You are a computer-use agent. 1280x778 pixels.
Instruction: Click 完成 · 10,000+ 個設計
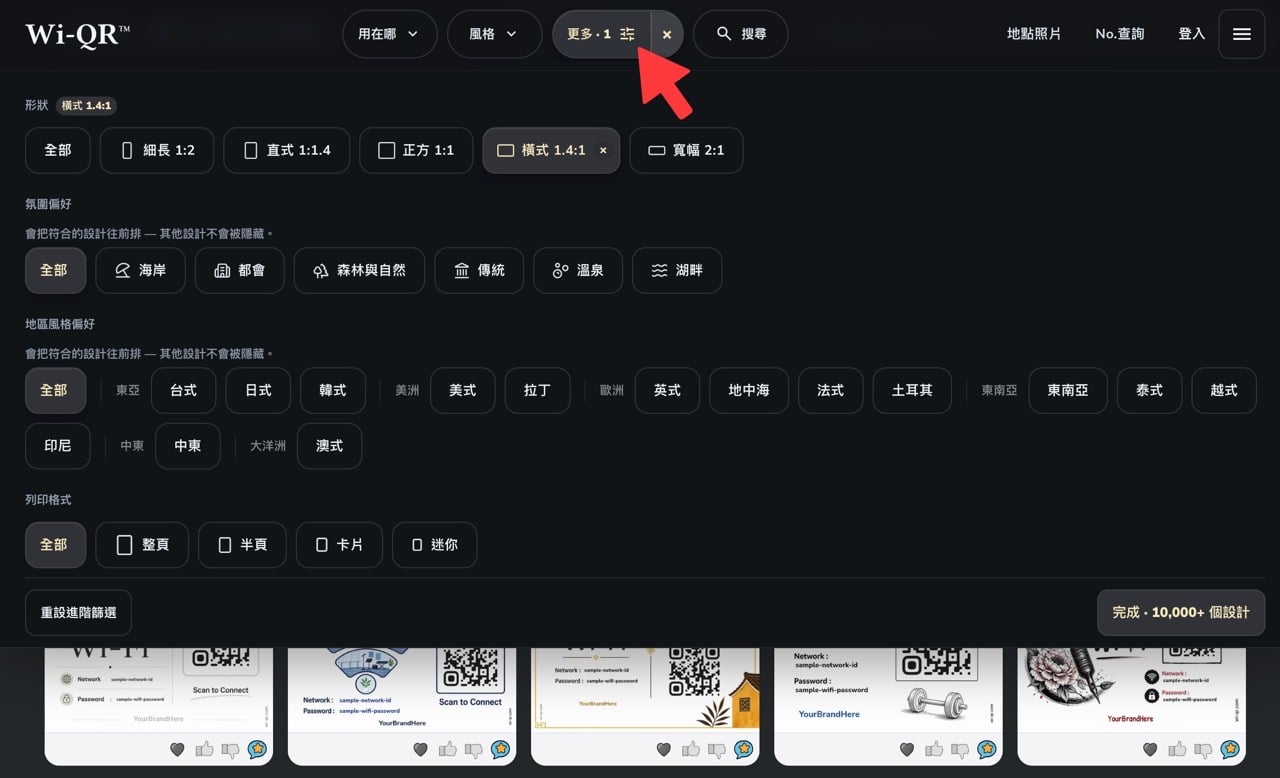pos(1181,612)
